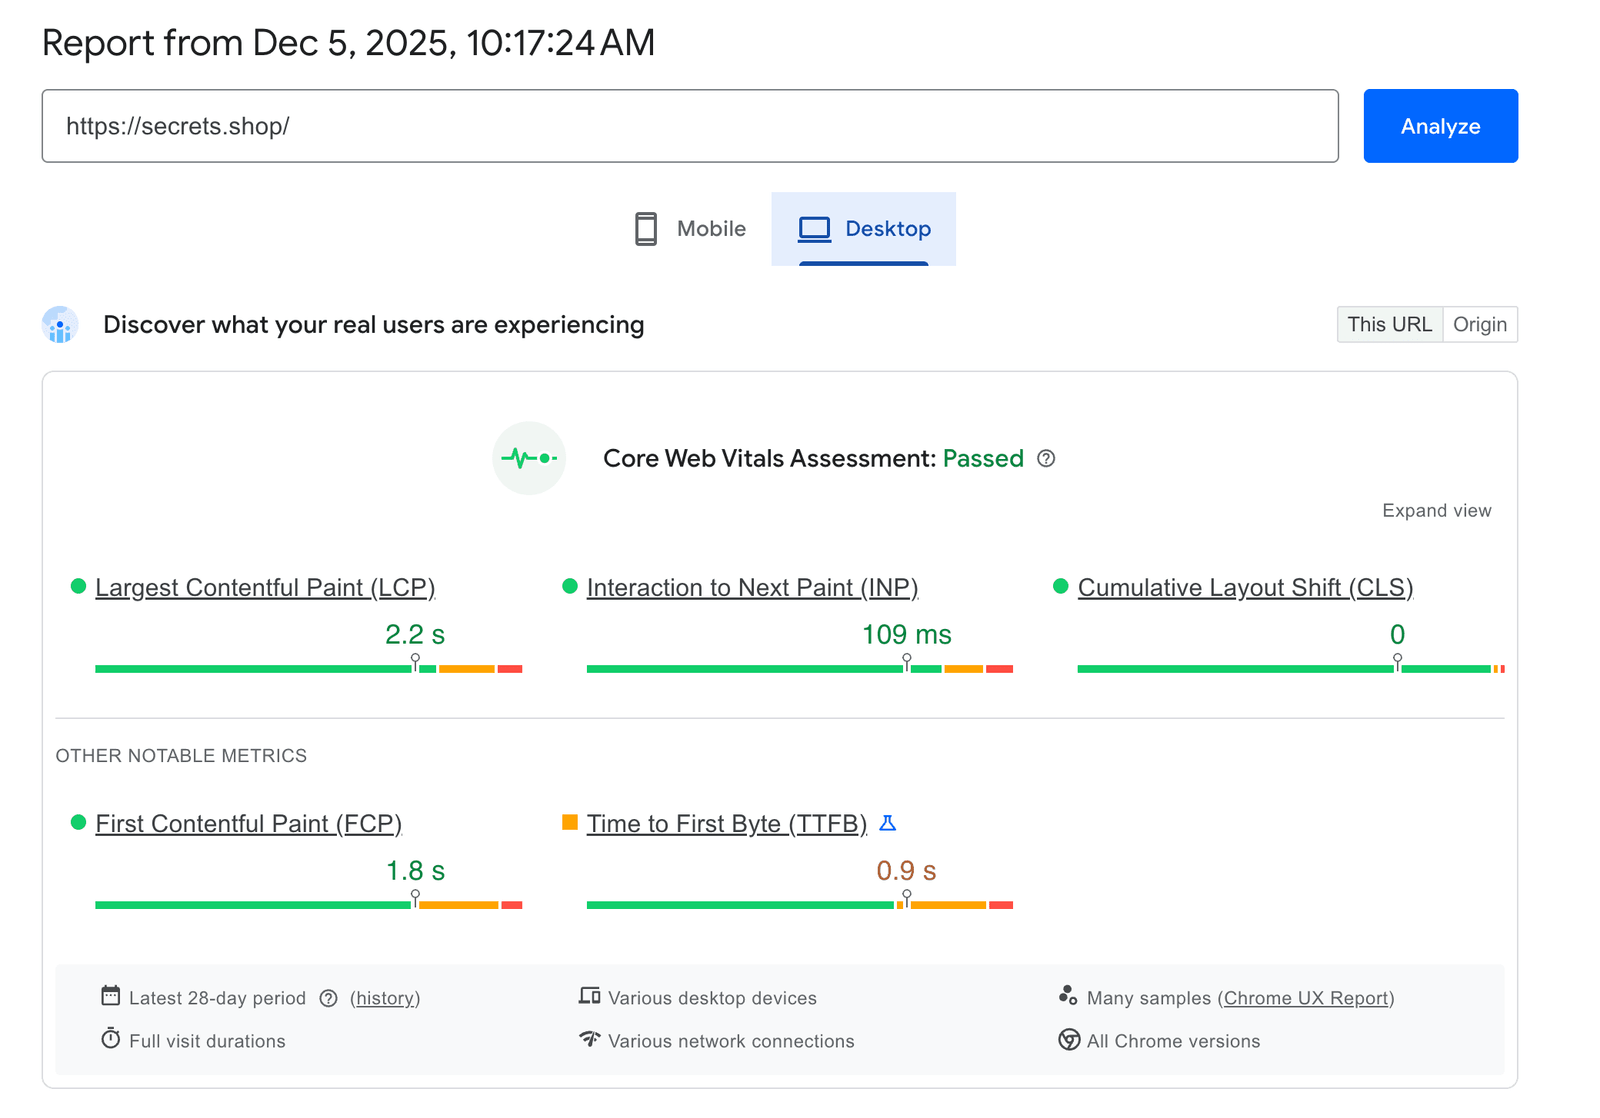Expand view of Core Web Vitals

(x=1436, y=510)
